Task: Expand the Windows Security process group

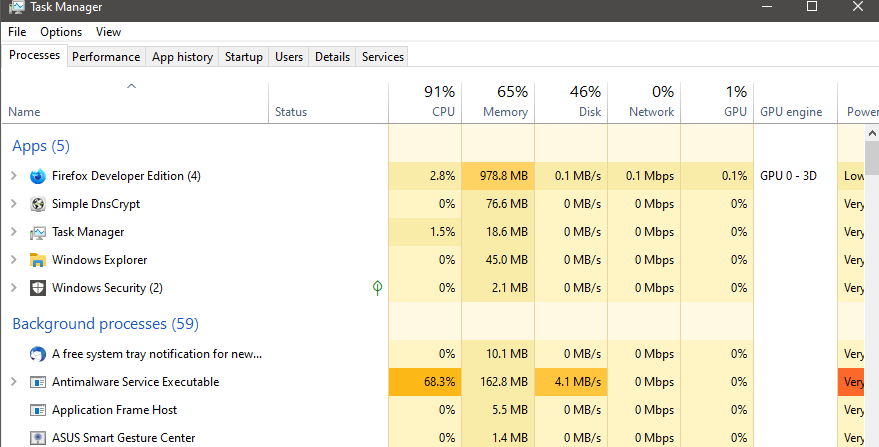Action: (x=13, y=288)
